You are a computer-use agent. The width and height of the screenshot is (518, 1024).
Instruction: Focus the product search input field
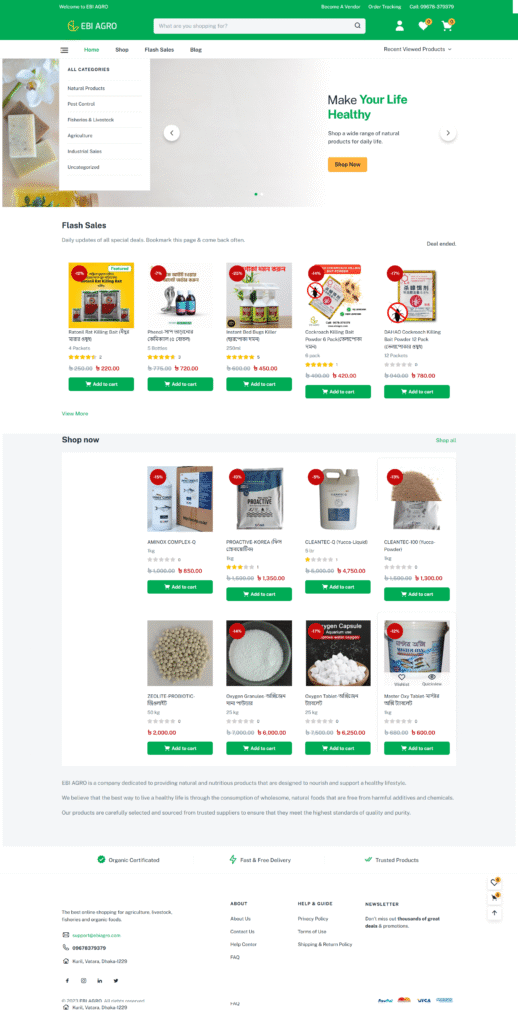[x=253, y=26]
